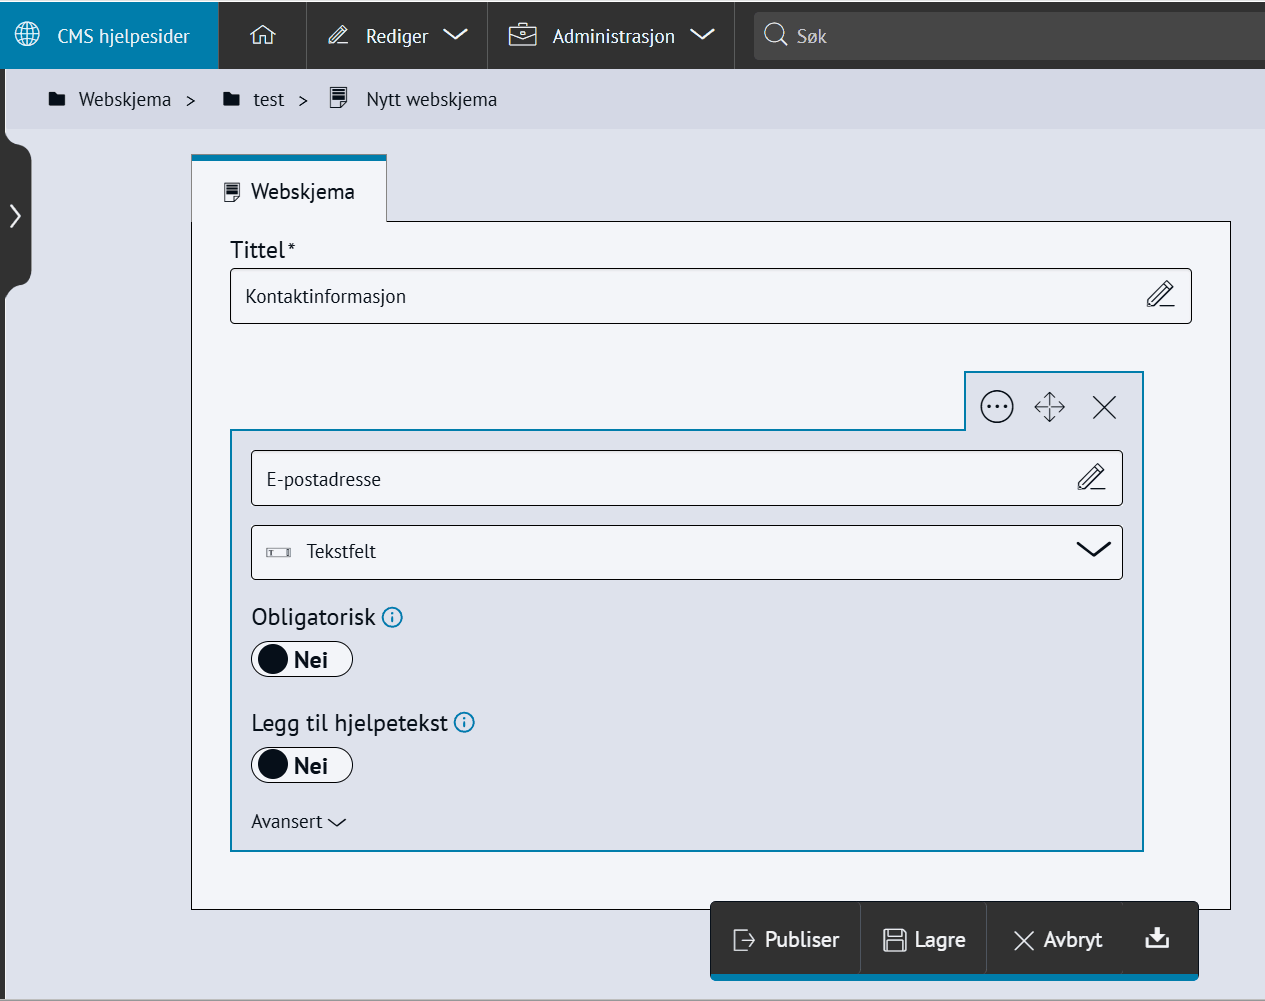Click info icon beside Legg til hjelpetekst
The height and width of the screenshot is (1001, 1265).
[464, 722]
